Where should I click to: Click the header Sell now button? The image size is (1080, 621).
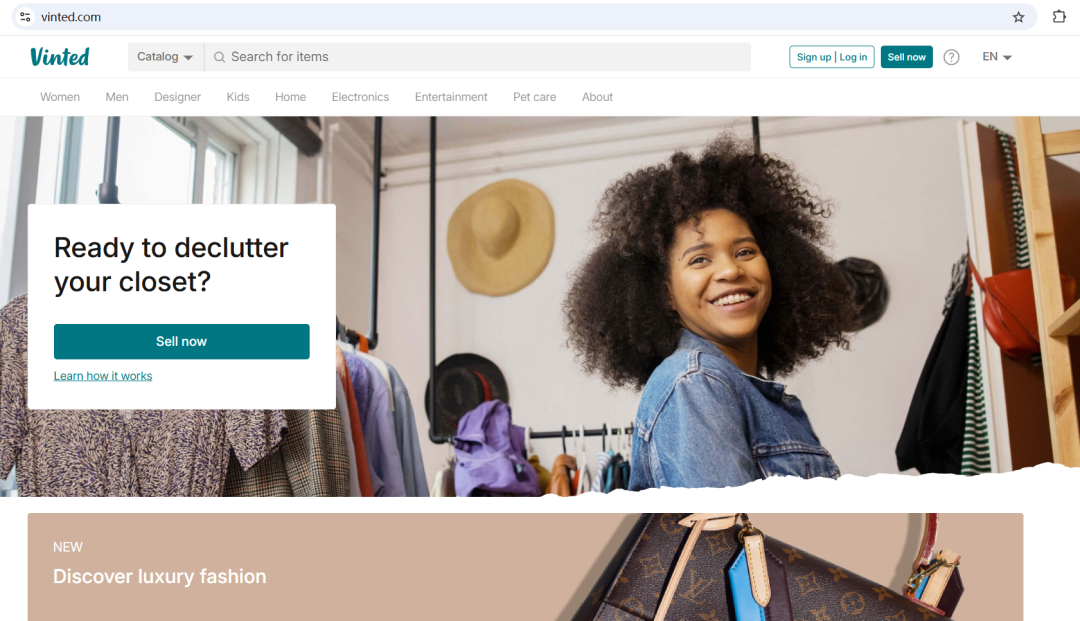[906, 57]
